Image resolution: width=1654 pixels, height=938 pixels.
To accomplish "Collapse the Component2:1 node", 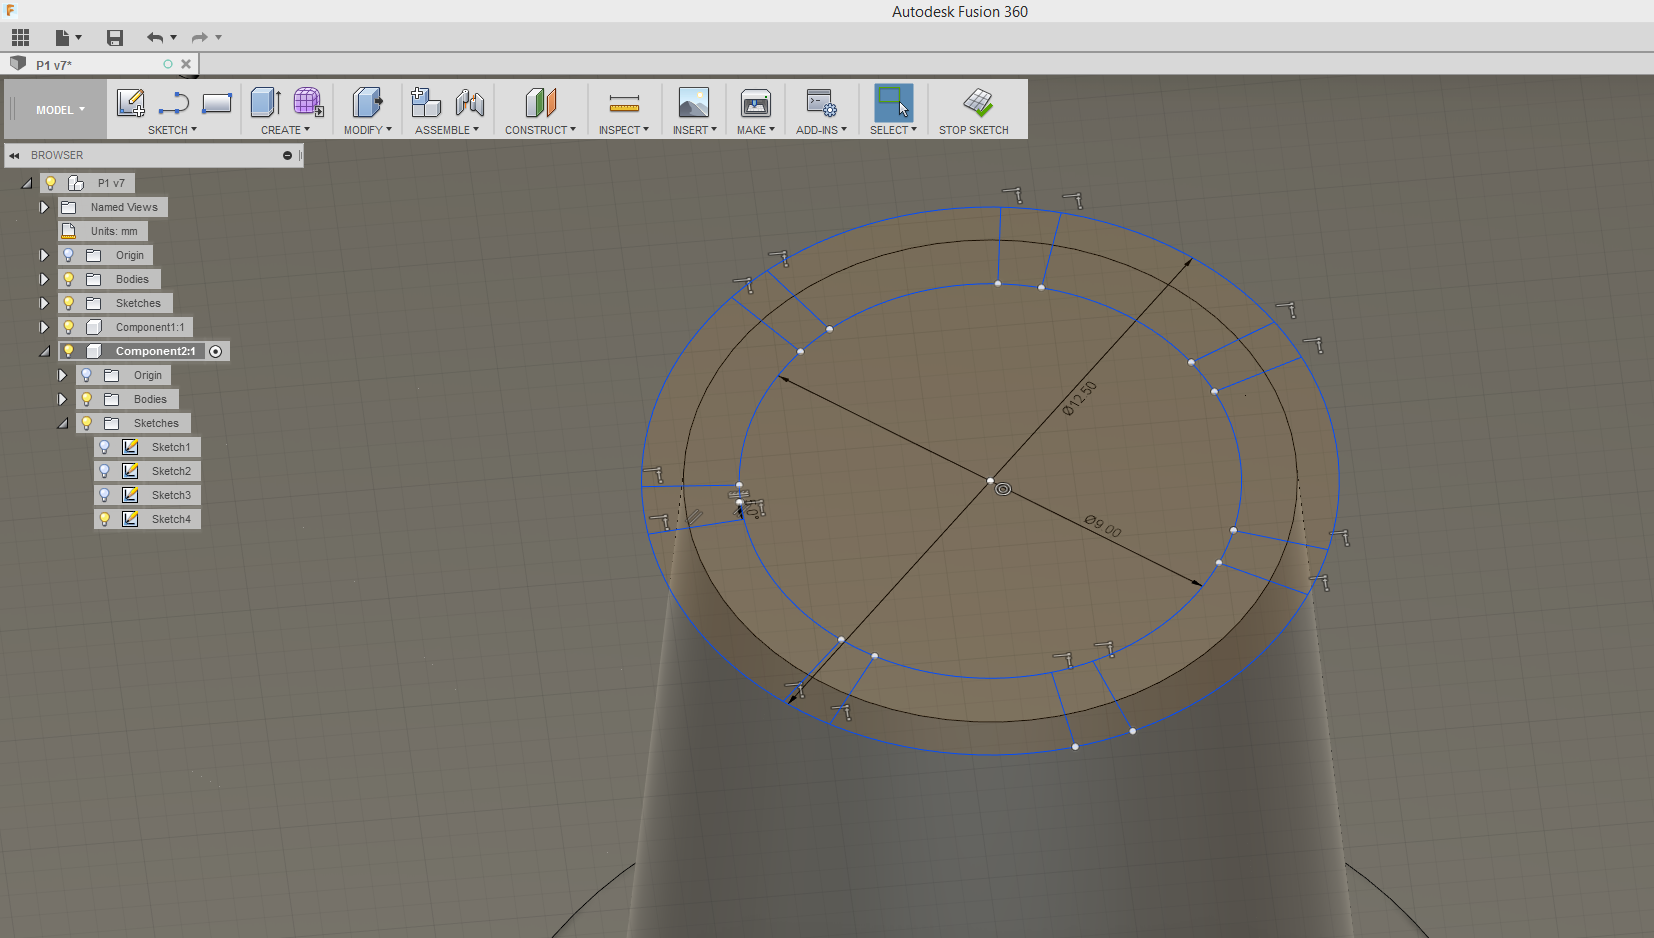I will click(x=44, y=351).
